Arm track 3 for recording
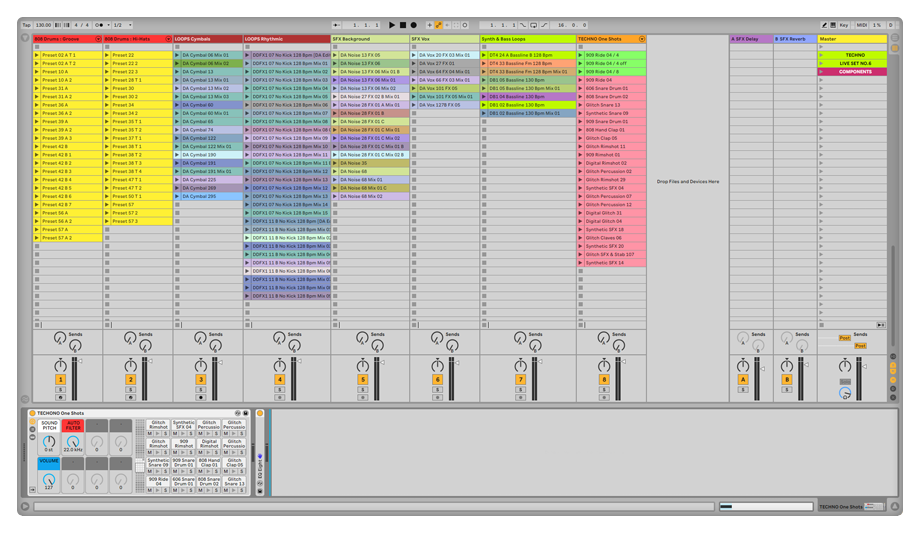 [x=201, y=397]
